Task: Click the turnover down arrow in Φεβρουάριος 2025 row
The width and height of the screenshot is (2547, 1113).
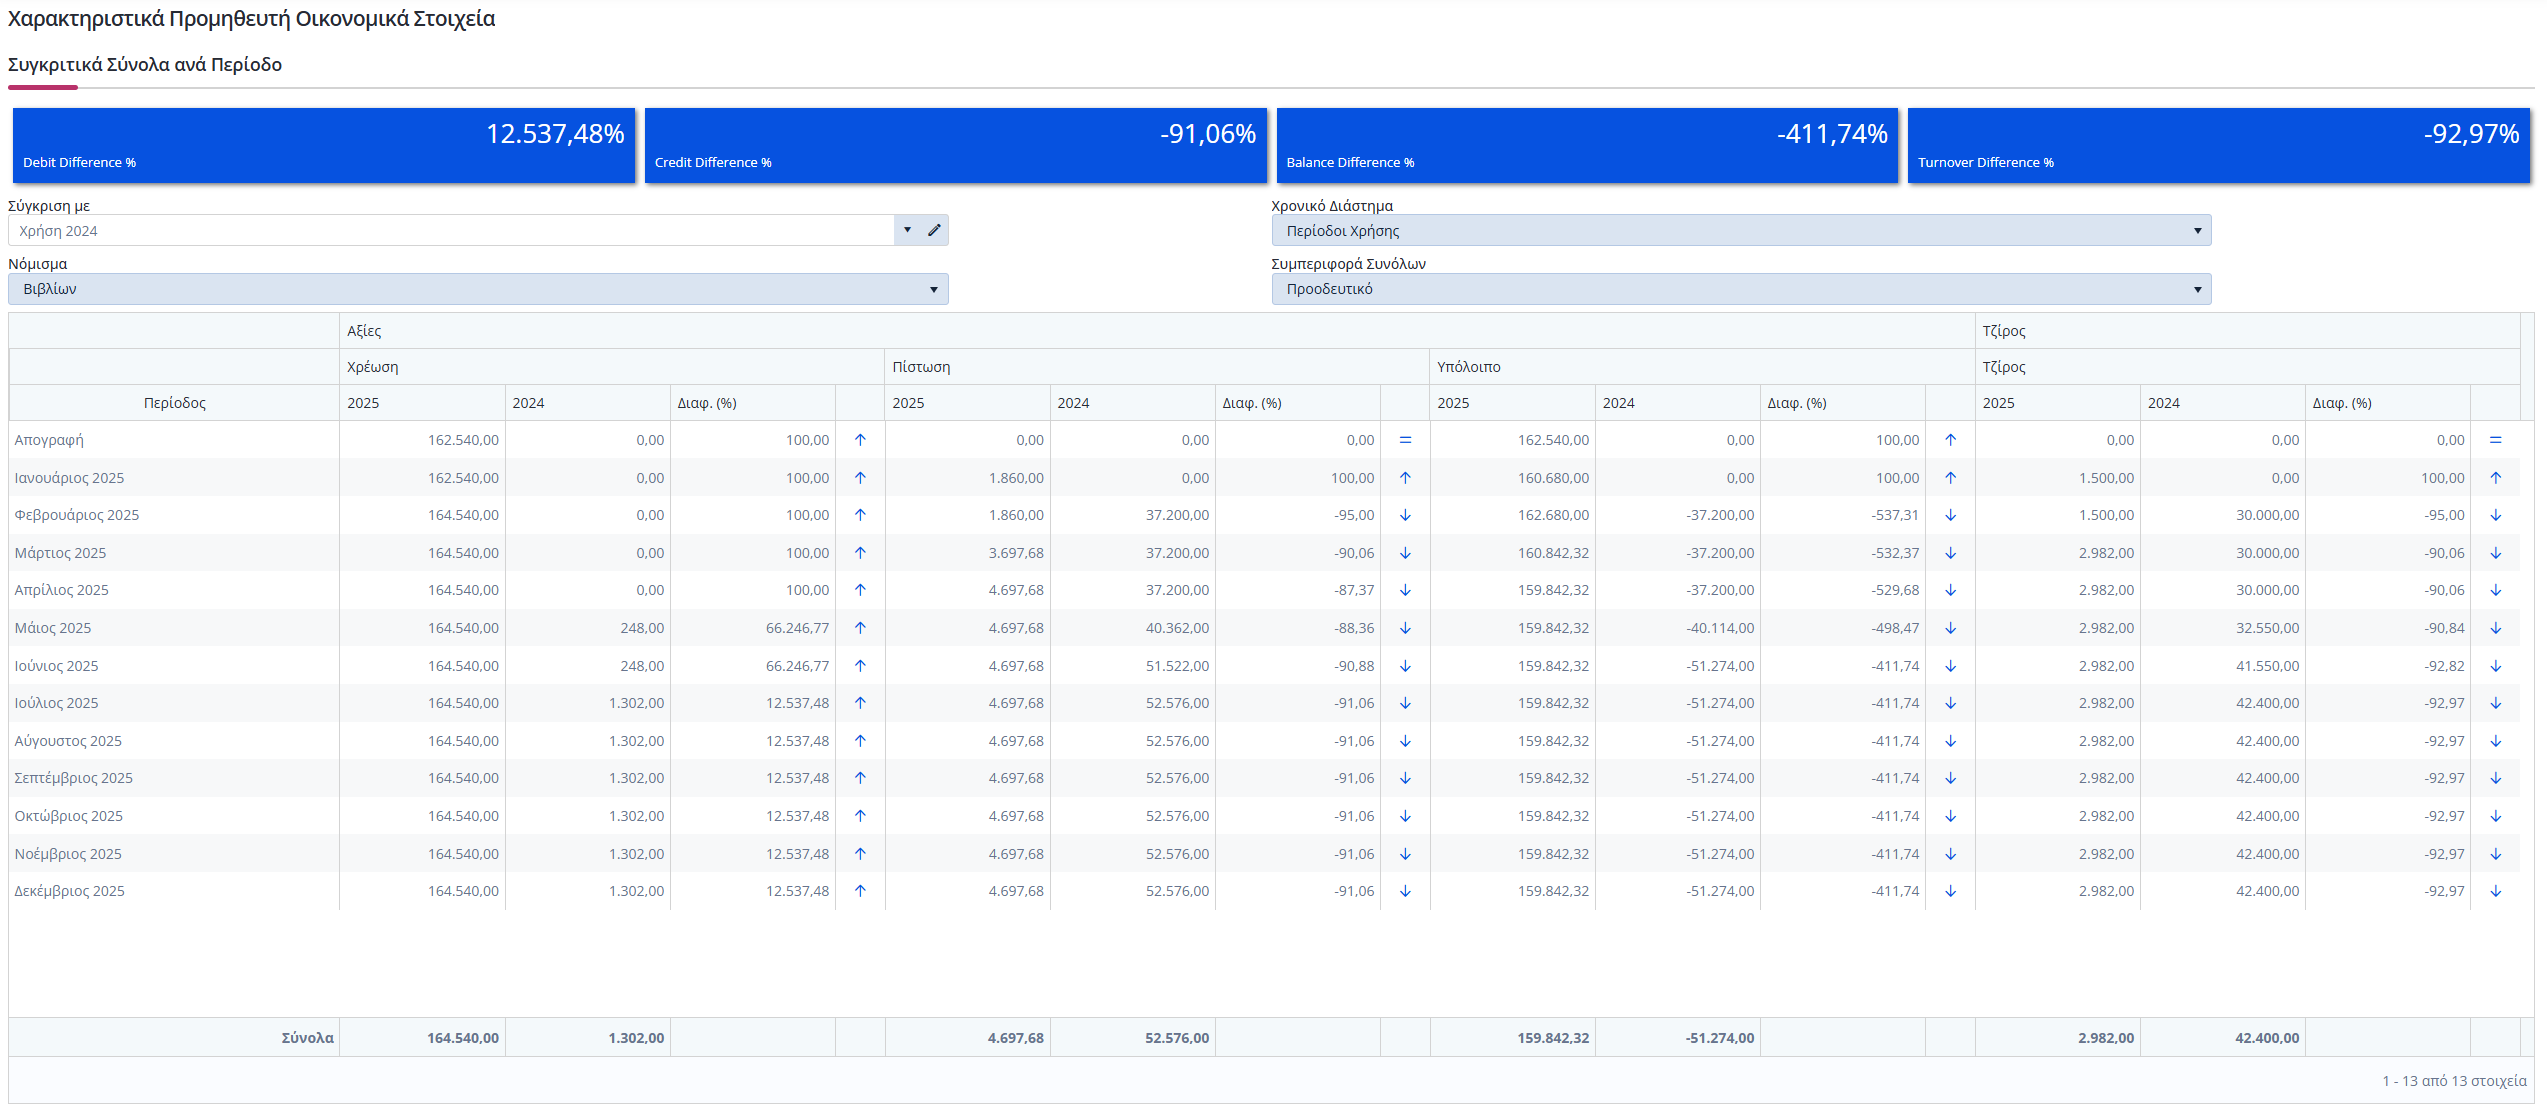Action: coord(2495,515)
